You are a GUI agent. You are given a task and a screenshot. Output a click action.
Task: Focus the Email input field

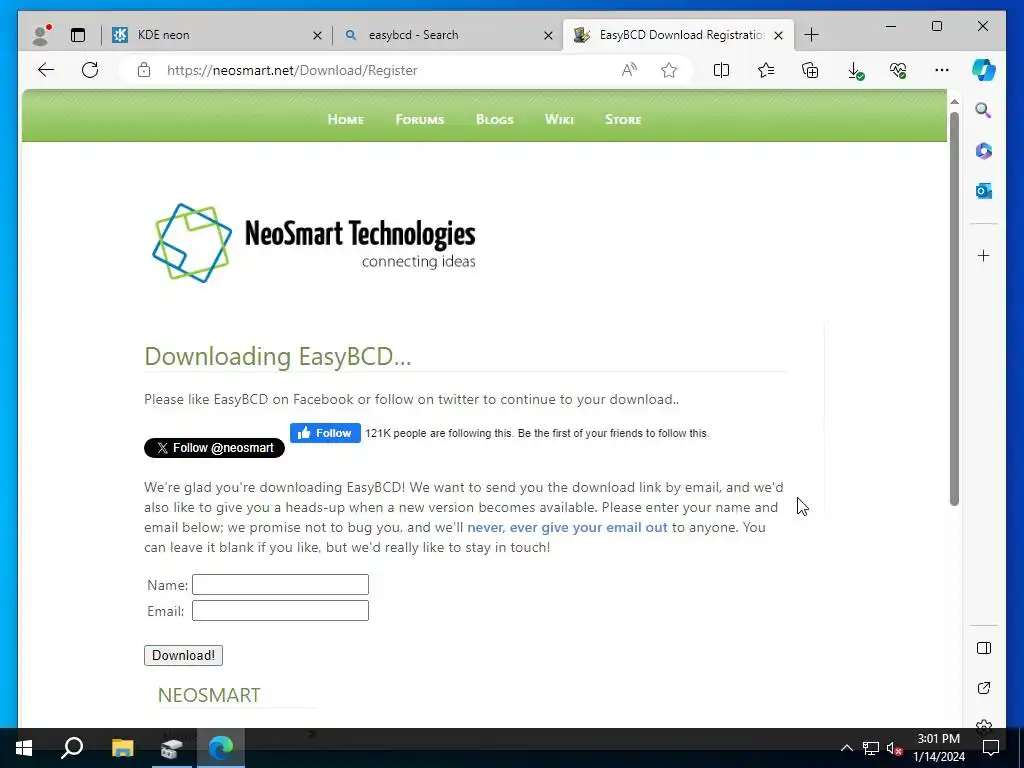point(280,611)
